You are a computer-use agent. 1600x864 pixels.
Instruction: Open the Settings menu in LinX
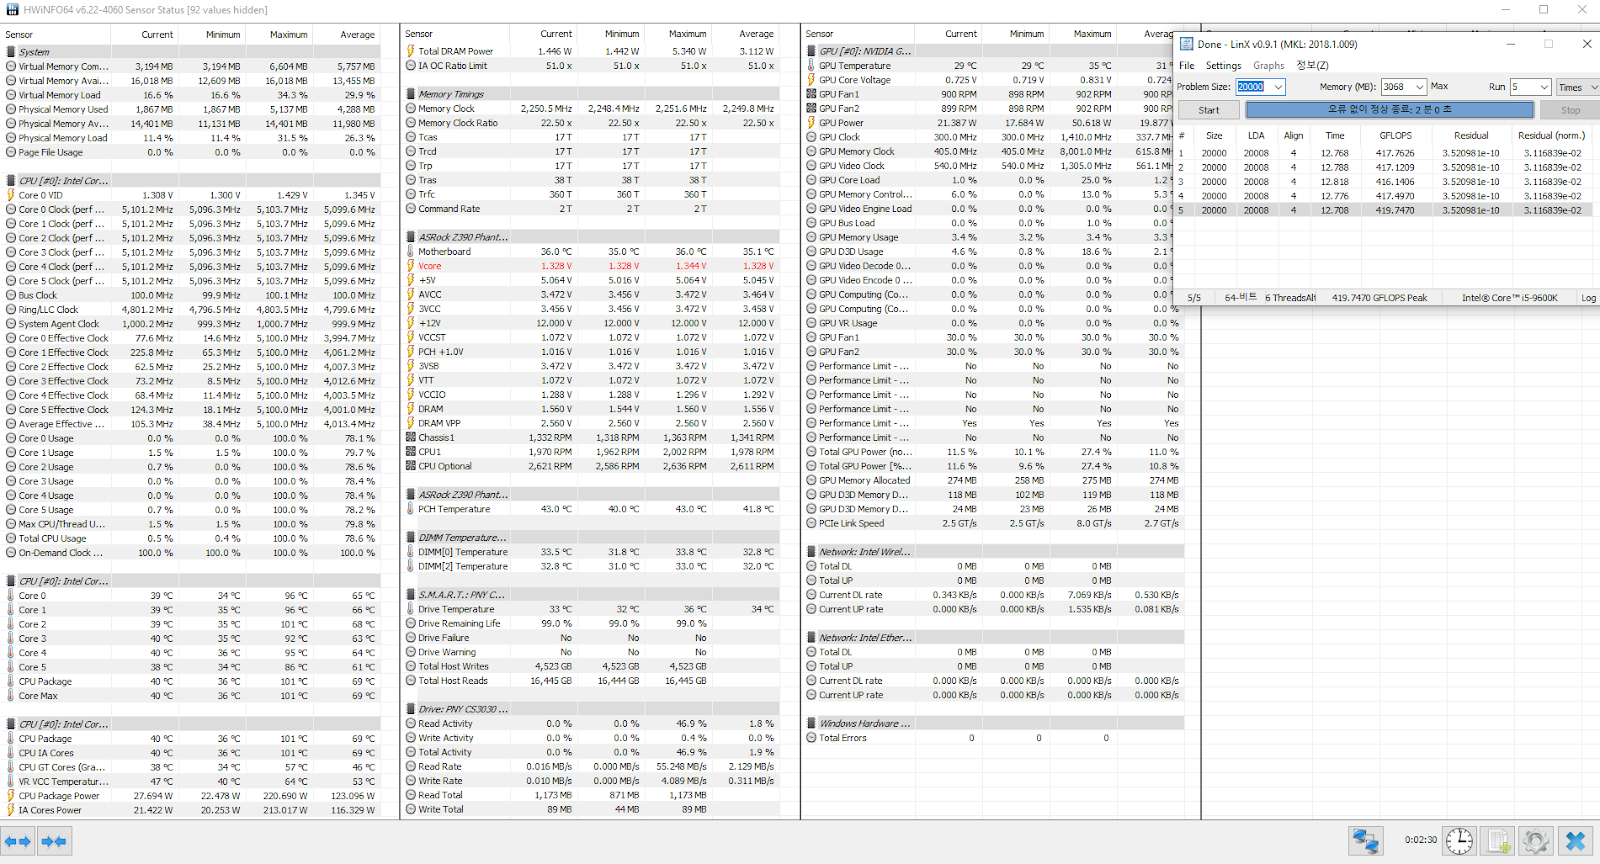1223,66
